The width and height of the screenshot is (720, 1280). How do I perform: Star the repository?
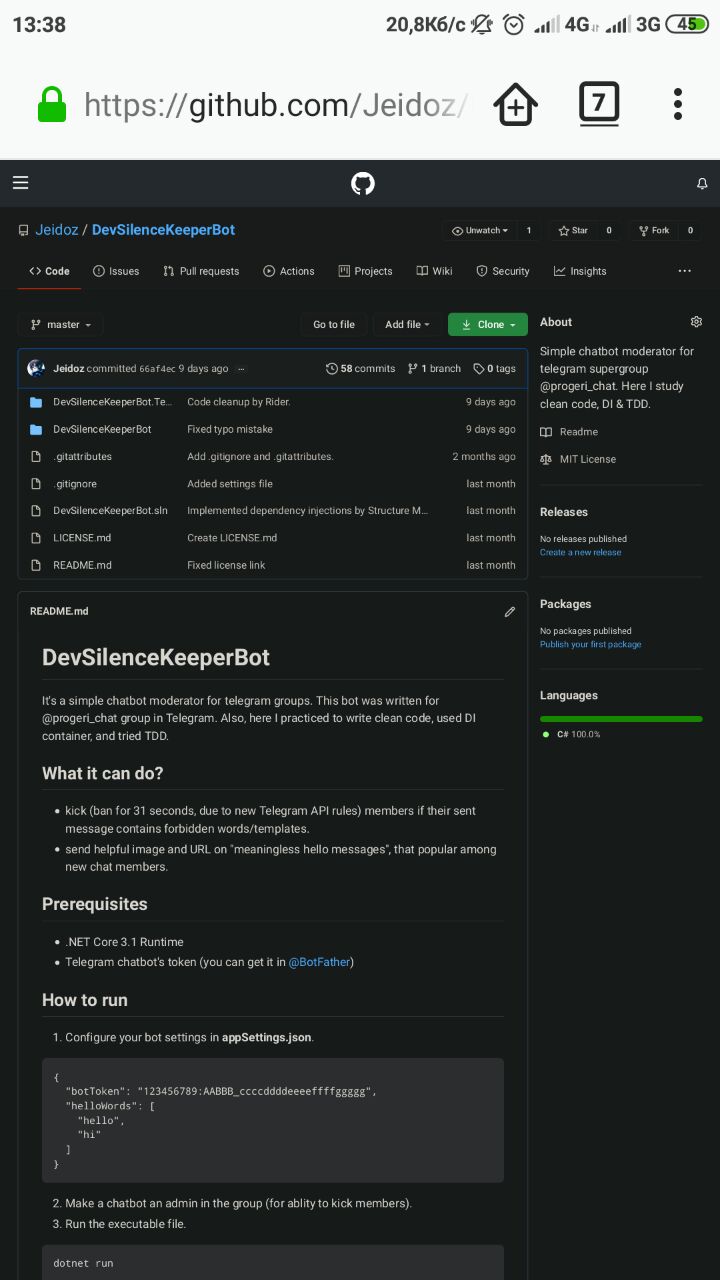573,230
